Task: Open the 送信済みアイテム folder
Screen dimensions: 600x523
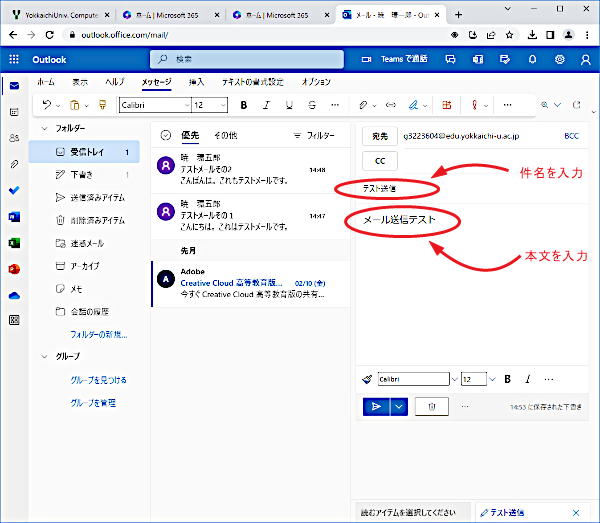Action: click(84, 197)
